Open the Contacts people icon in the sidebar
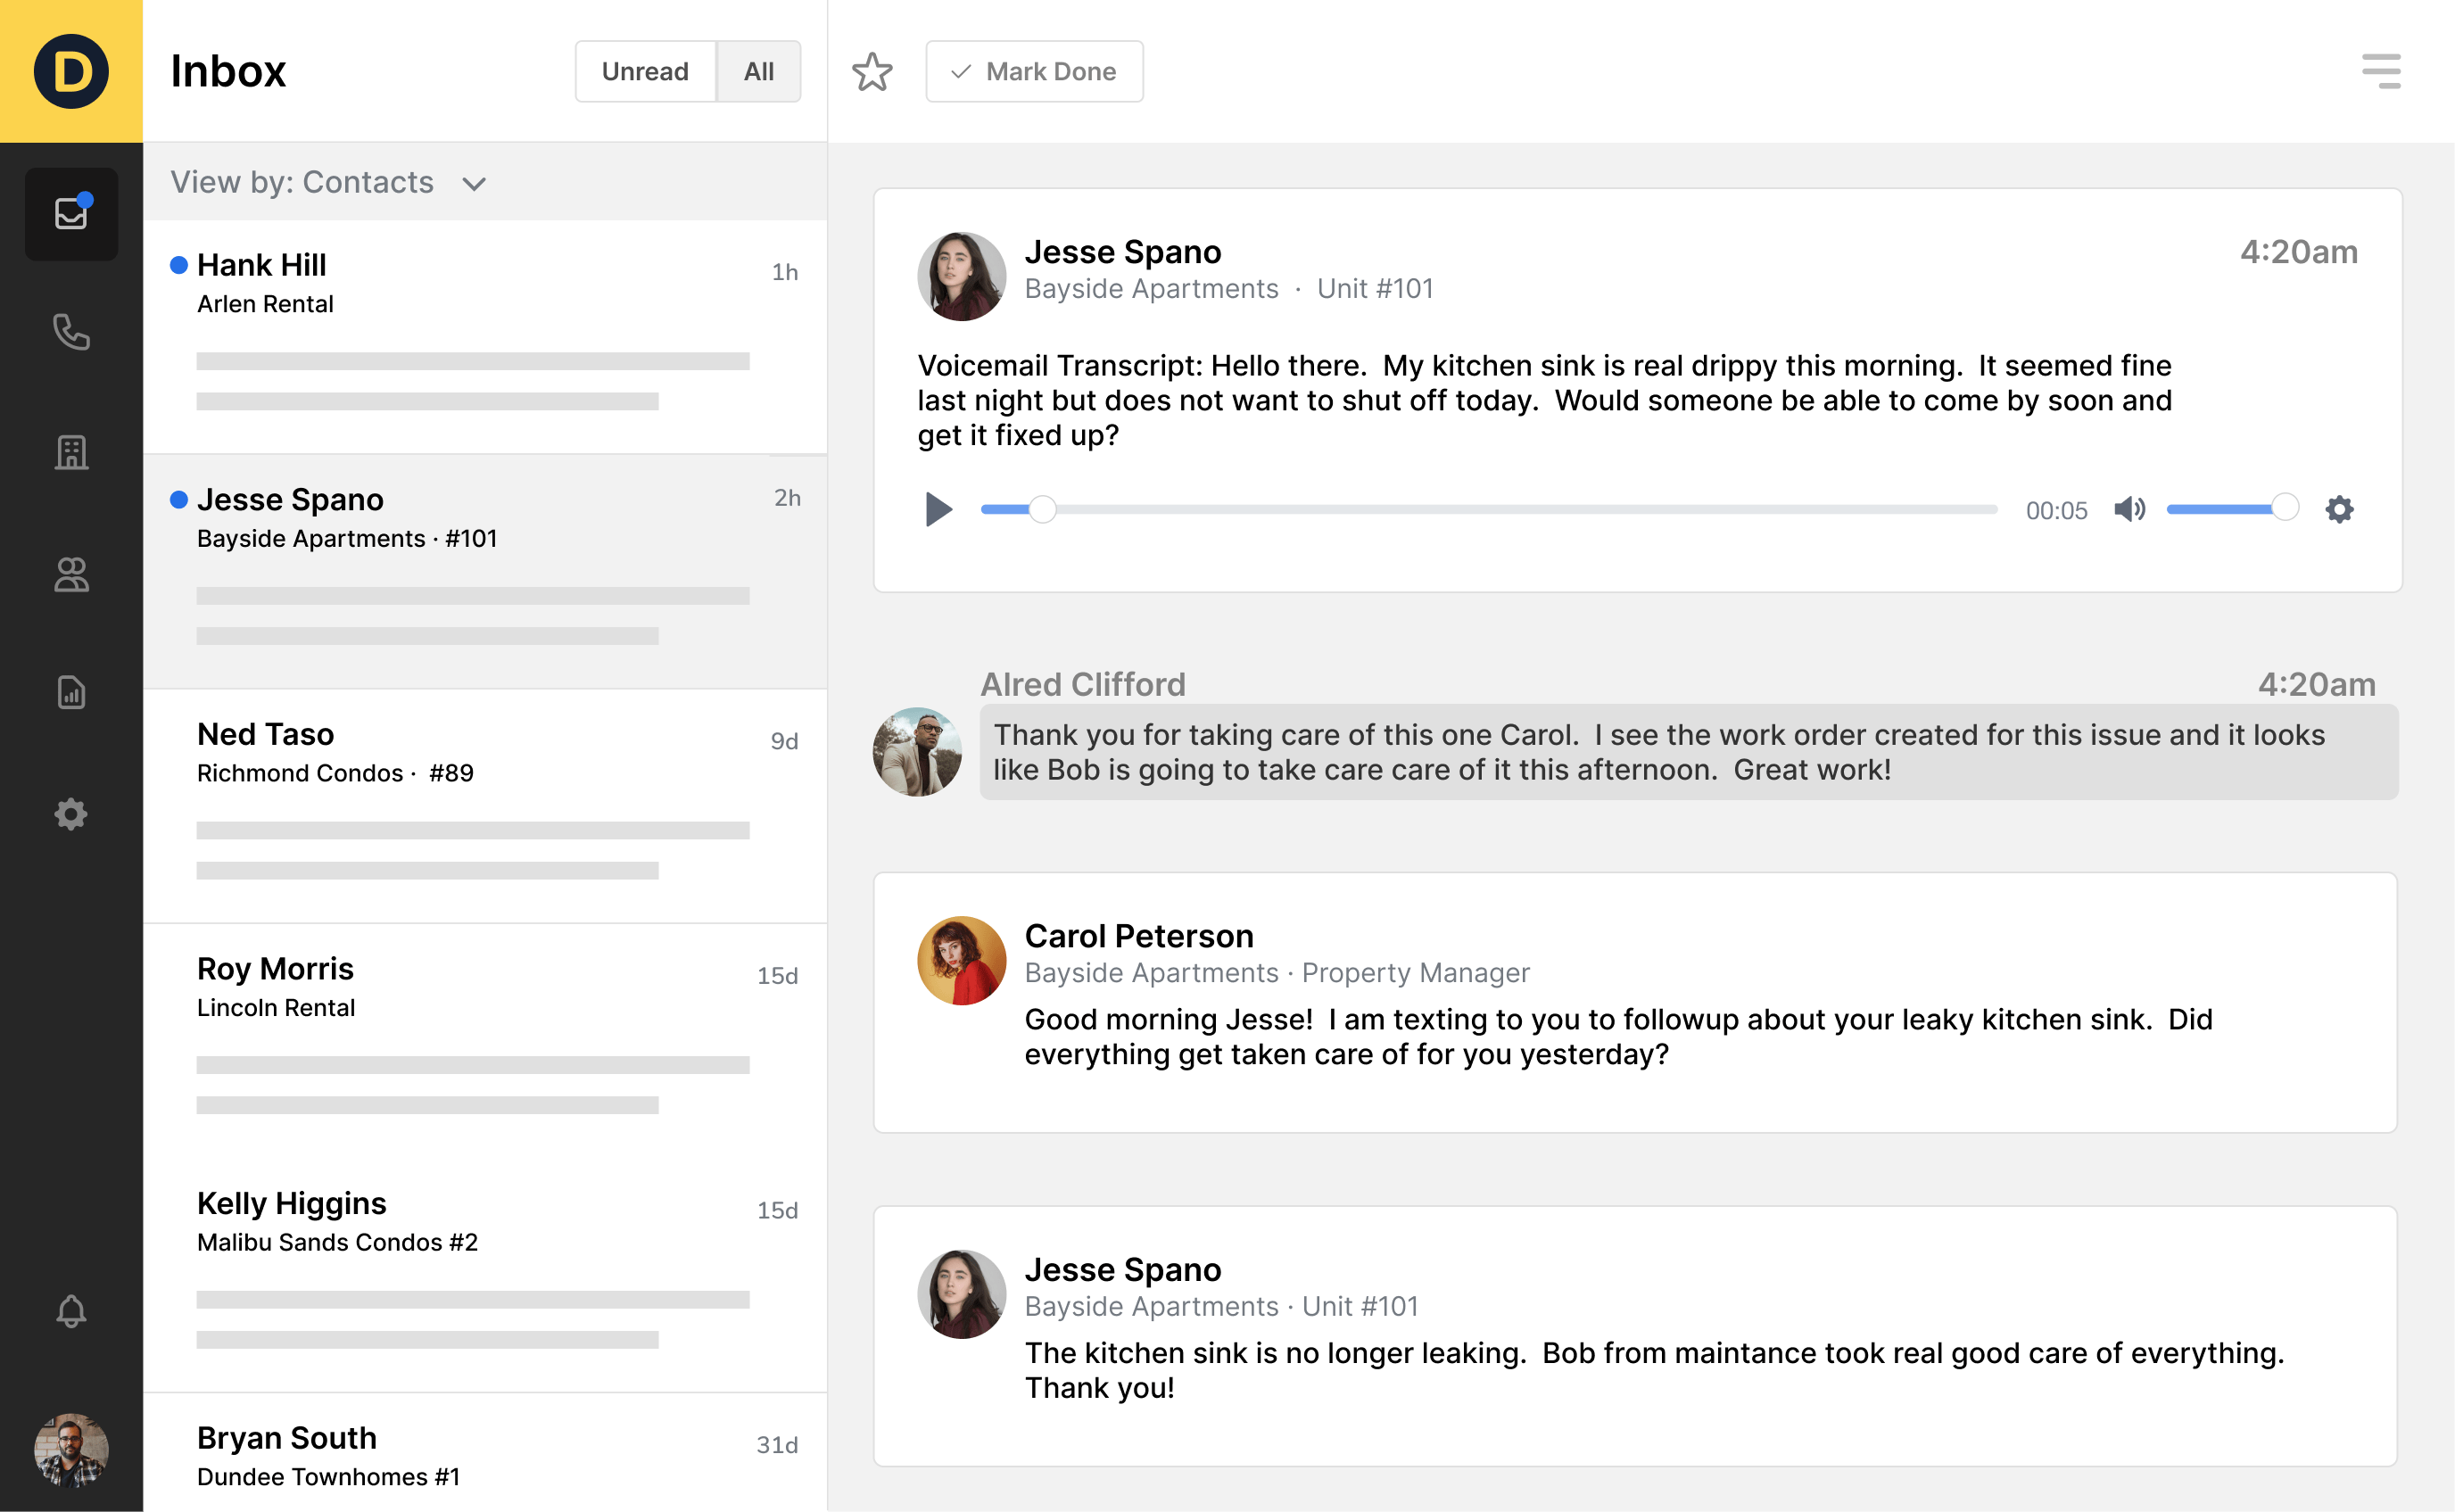Image resolution: width=2455 pixels, height=1512 pixels. point(71,574)
